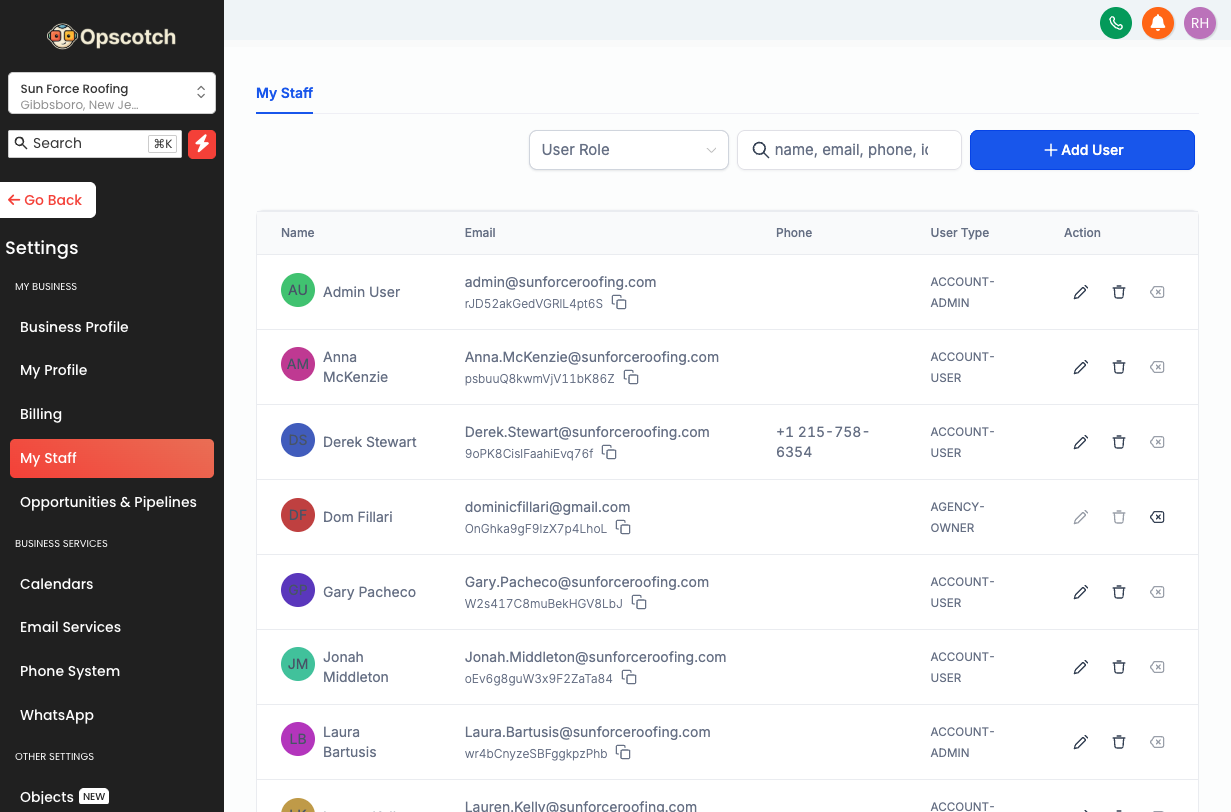Open the RH user avatar menu
This screenshot has height=812, width=1231.
click(x=1199, y=23)
